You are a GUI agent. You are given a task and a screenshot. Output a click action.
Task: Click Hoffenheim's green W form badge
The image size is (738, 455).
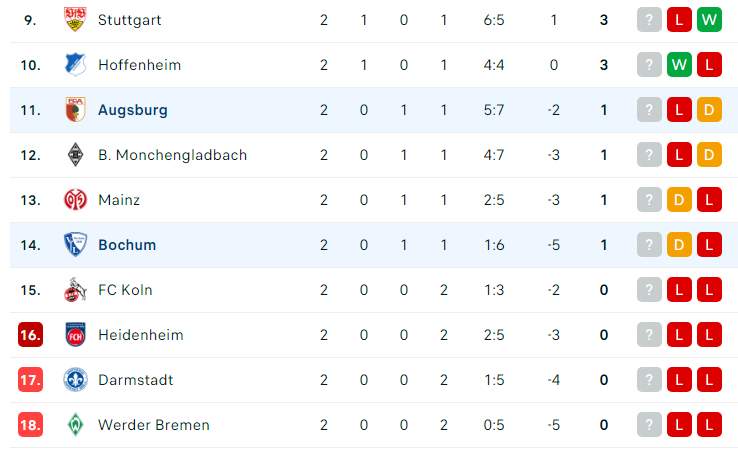(679, 64)
